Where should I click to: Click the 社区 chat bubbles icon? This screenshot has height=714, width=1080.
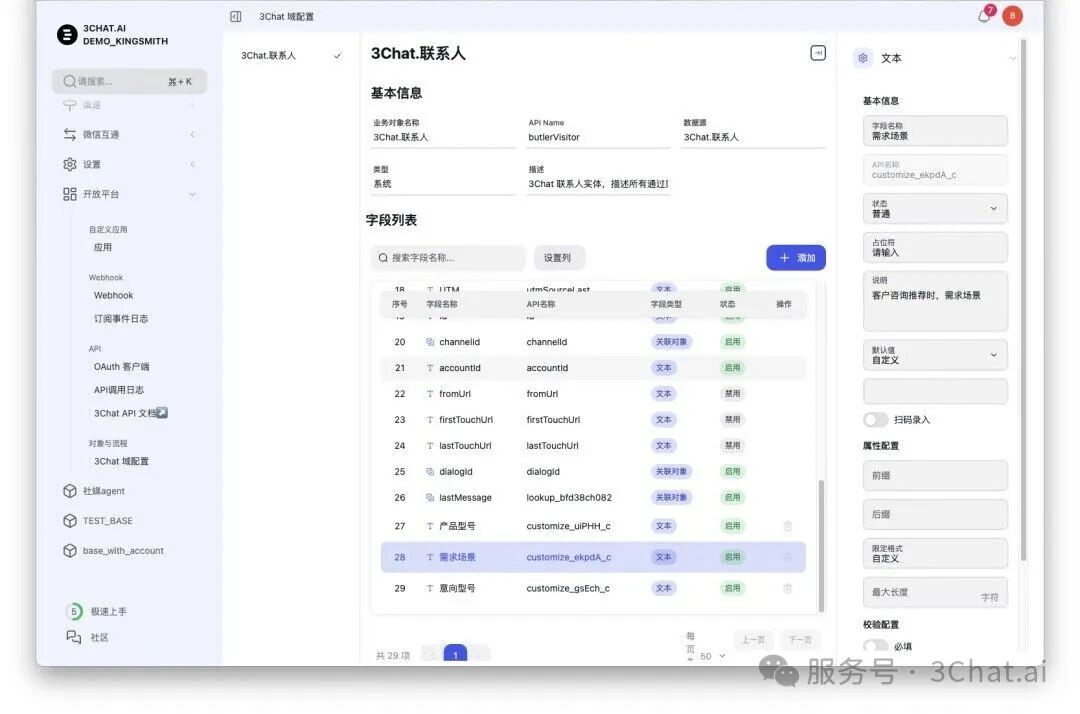[x=73, y=637]
